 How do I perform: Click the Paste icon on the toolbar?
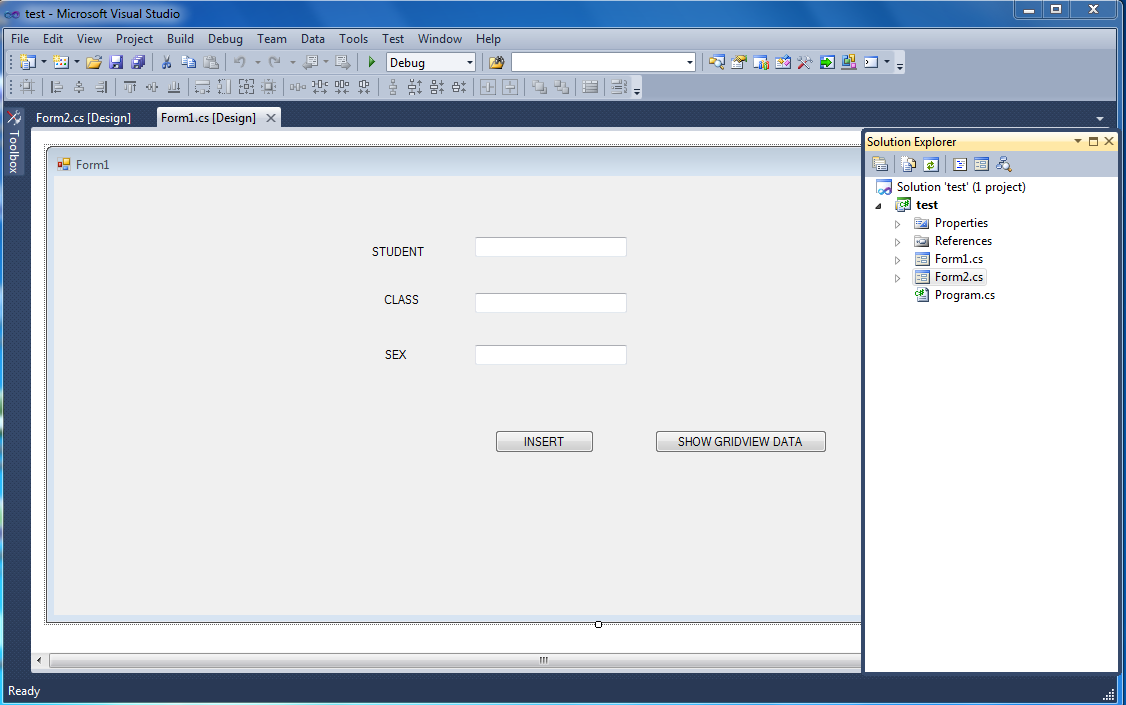point(211,61)
